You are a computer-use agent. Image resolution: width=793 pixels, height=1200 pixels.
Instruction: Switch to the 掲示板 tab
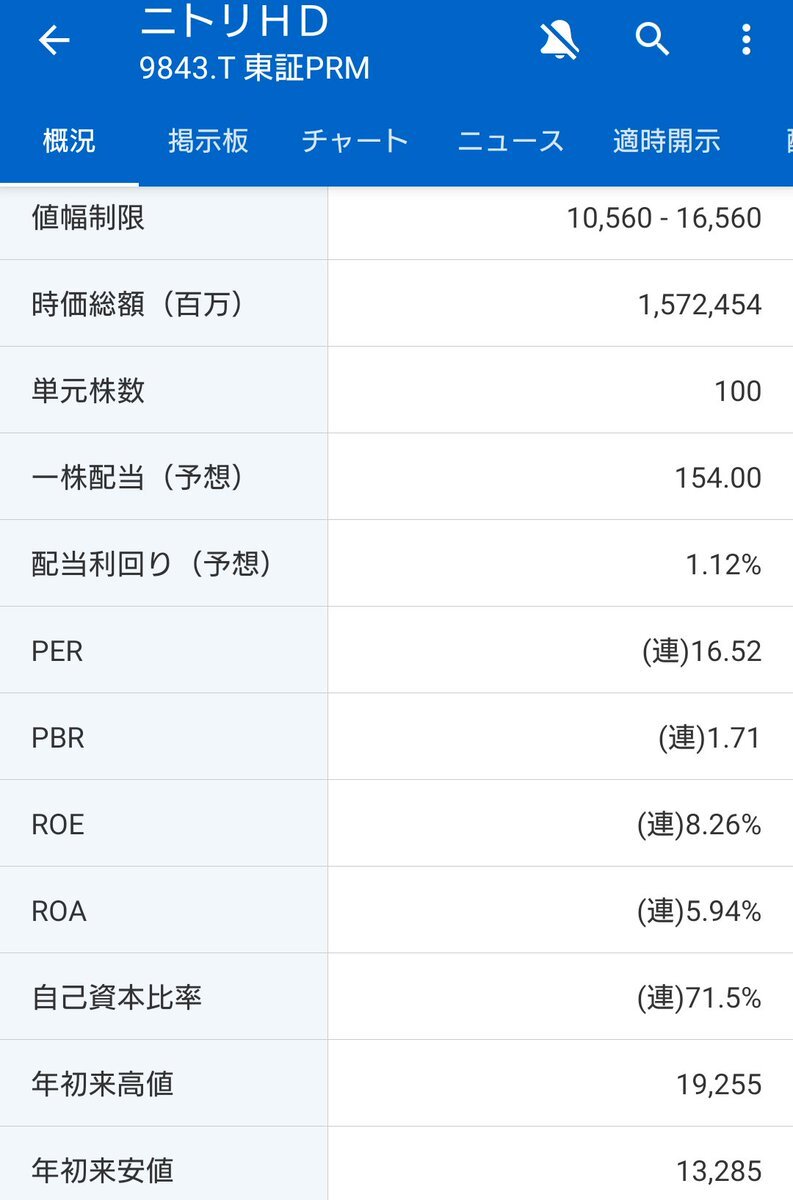click(x=208, y=141)
